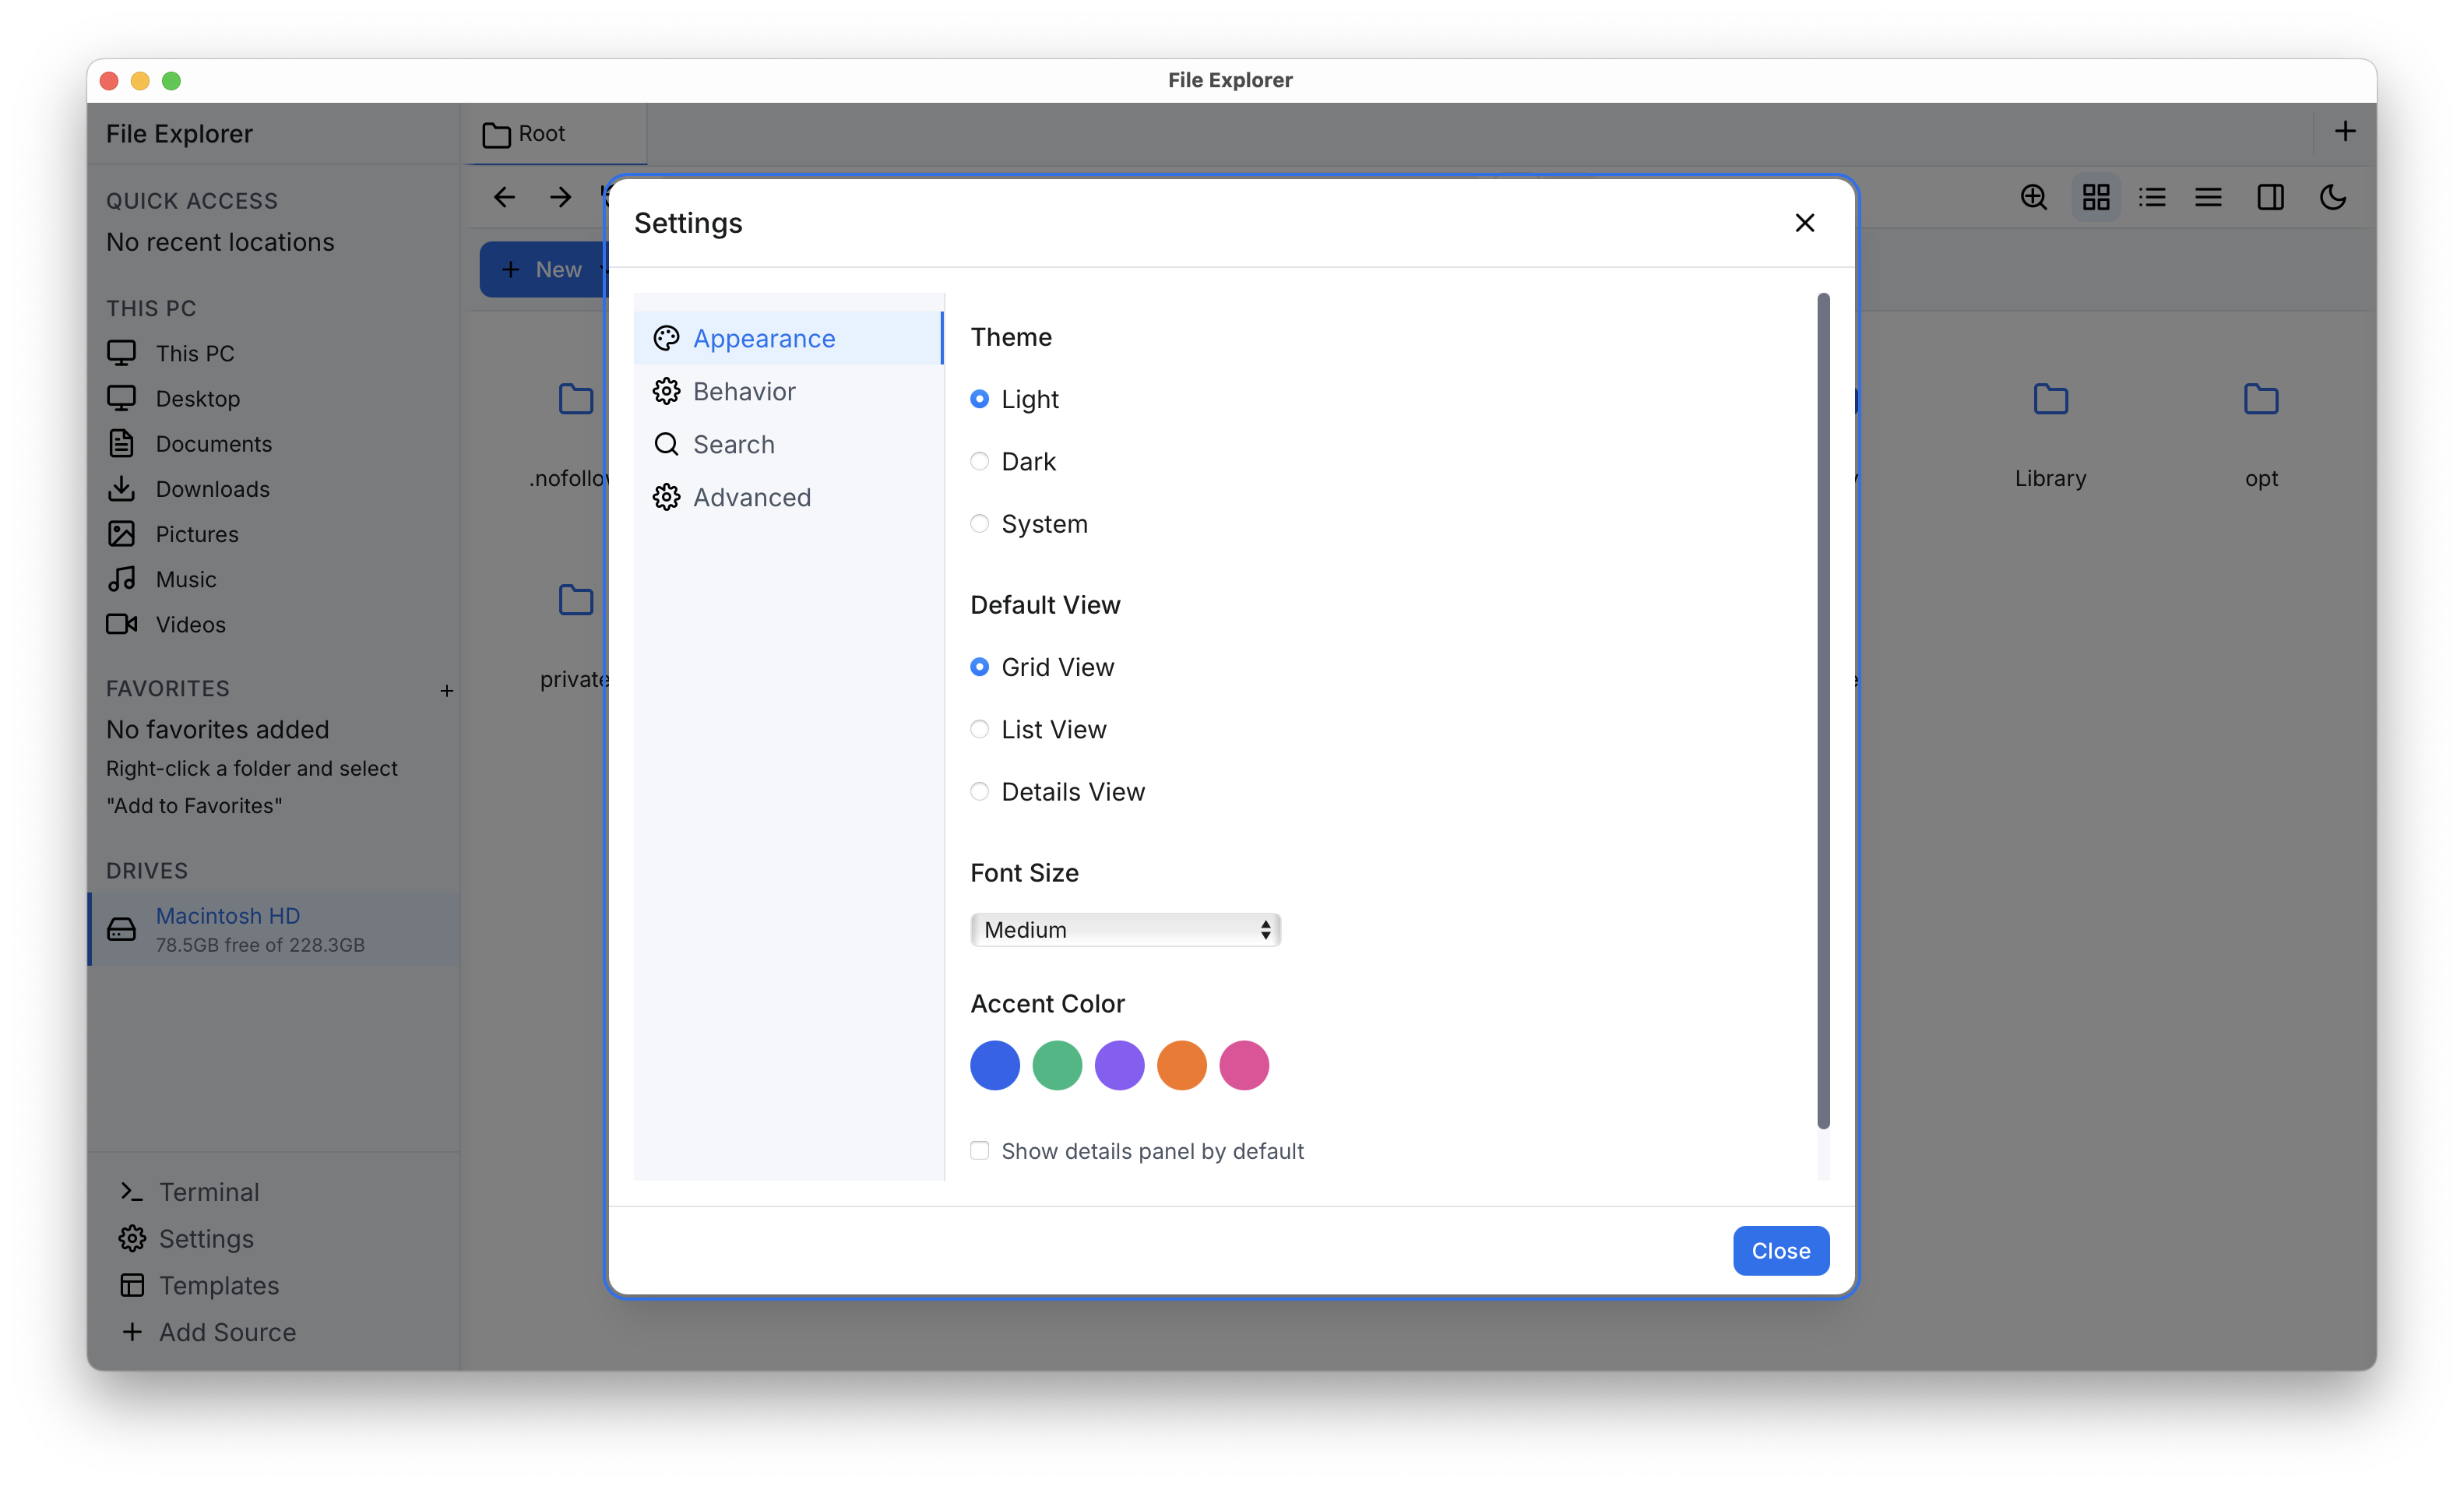Click the settings dialog vertical scrollbar
Screen dimensions: 2464x1486
1822,710
